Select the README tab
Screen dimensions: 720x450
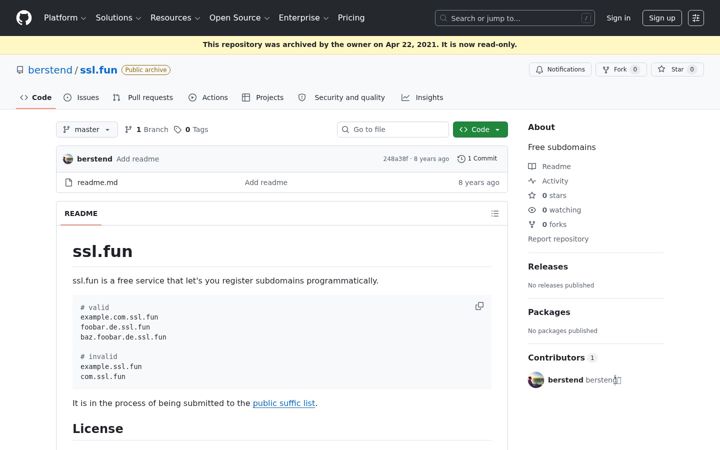click(81, 214)
